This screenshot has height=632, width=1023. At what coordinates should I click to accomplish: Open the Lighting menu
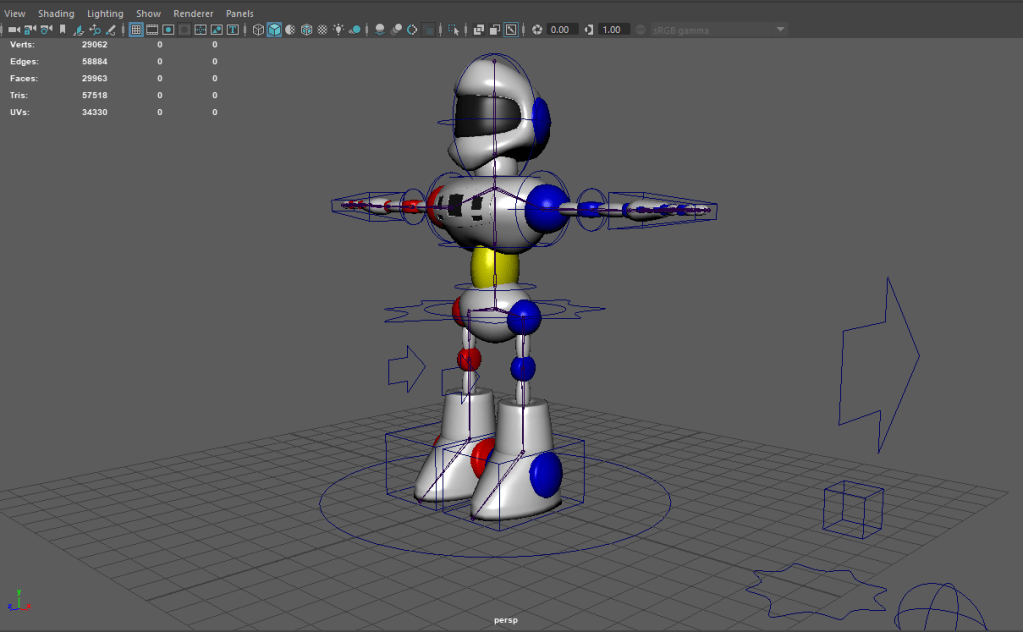tap(105, 14)
